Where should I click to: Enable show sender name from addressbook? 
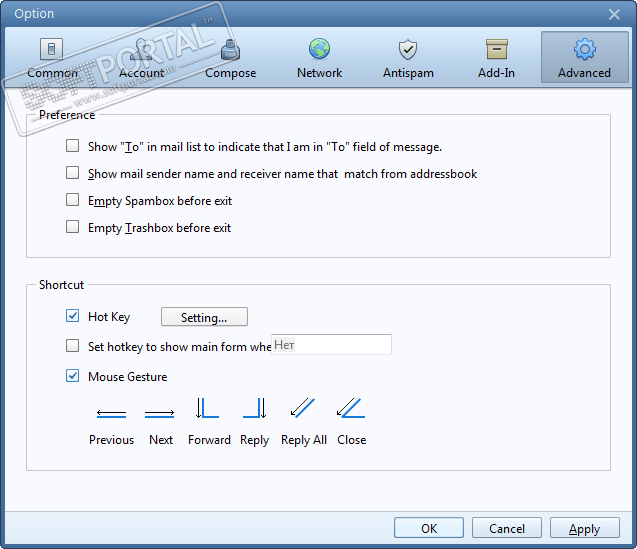tap(72, 173)
